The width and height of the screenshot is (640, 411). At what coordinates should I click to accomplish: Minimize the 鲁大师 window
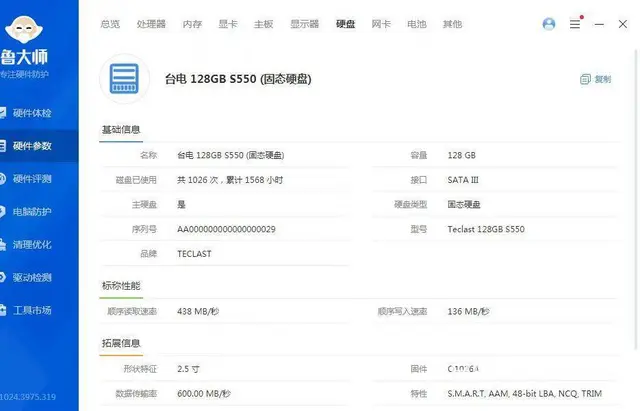[599, 24]
